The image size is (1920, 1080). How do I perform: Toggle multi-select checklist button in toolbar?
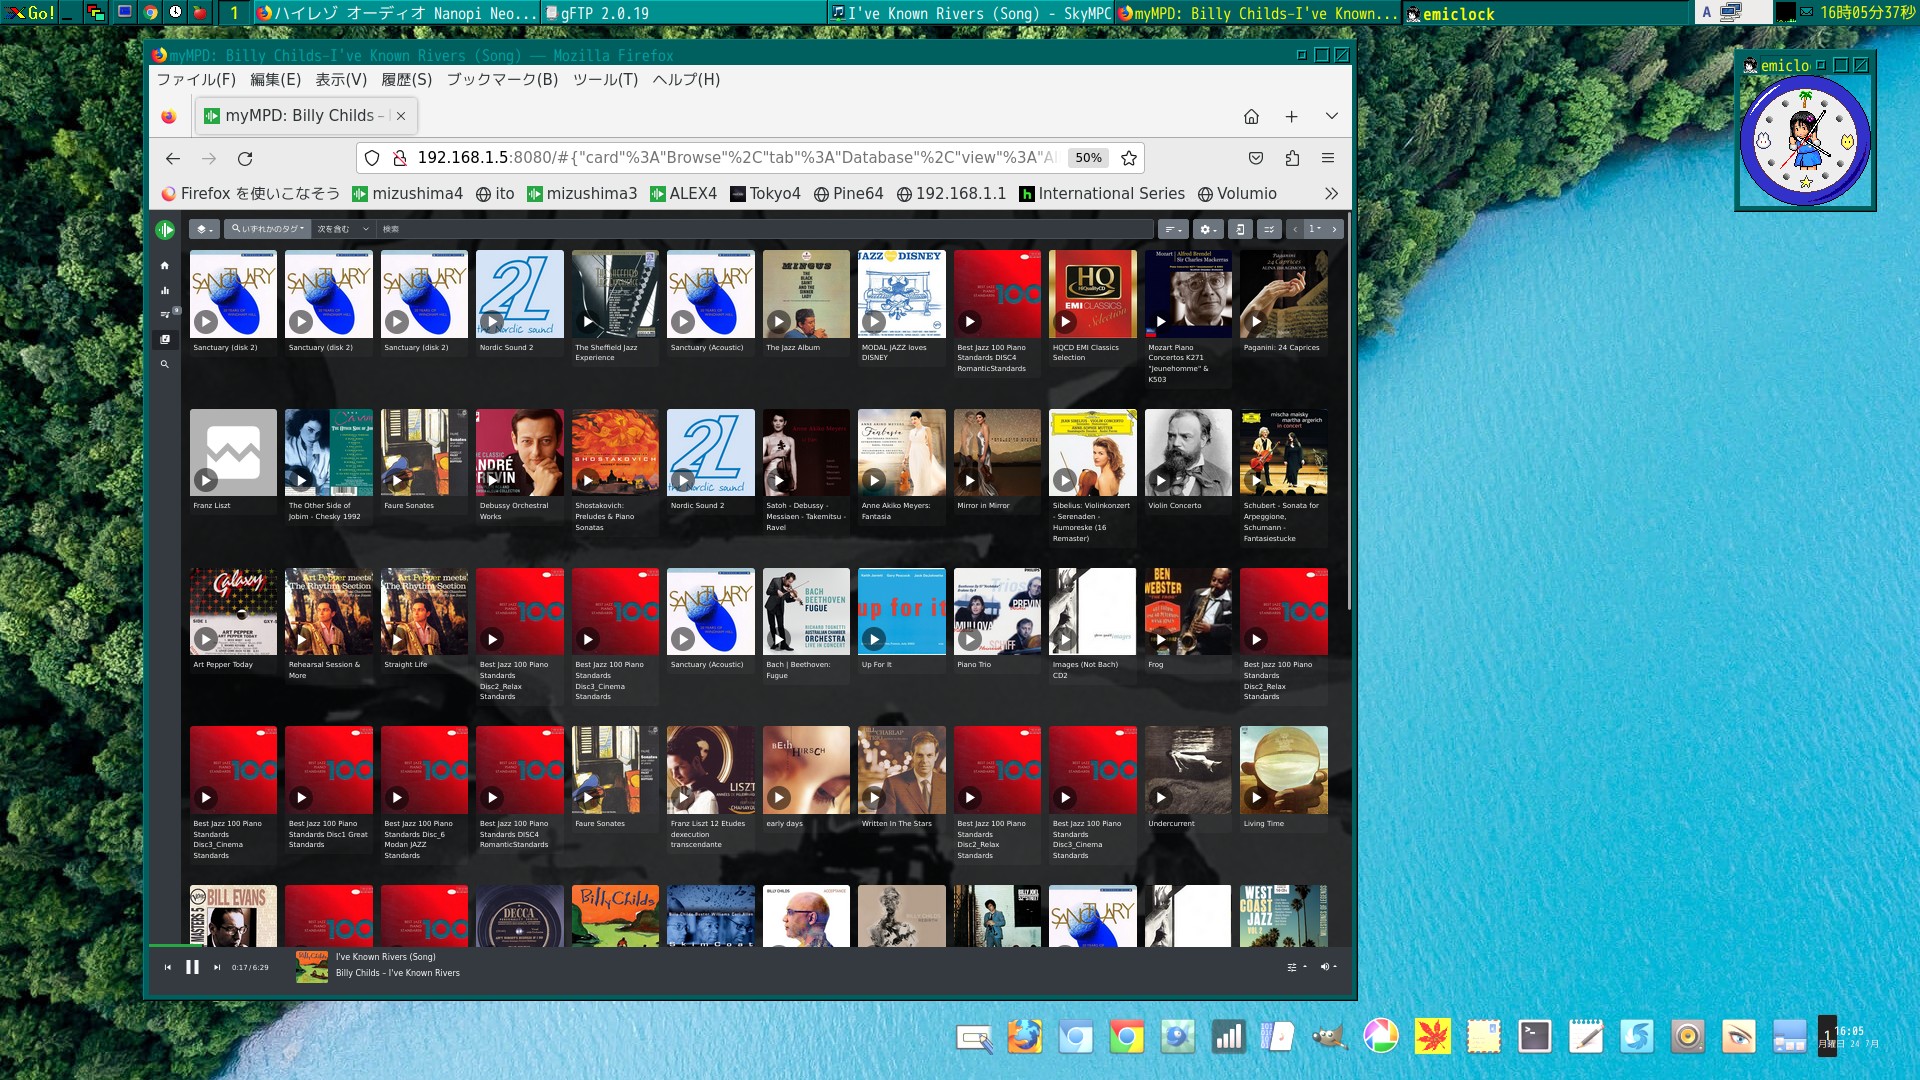coord(1269,229)
